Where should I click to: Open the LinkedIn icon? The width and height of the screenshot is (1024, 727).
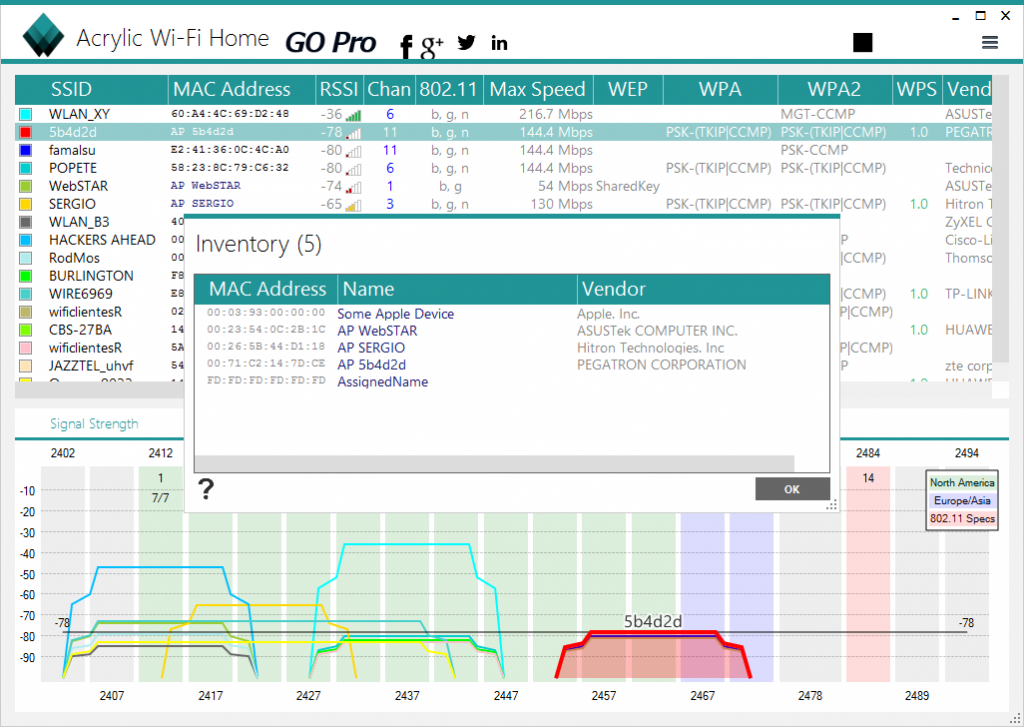click(499, 43)
